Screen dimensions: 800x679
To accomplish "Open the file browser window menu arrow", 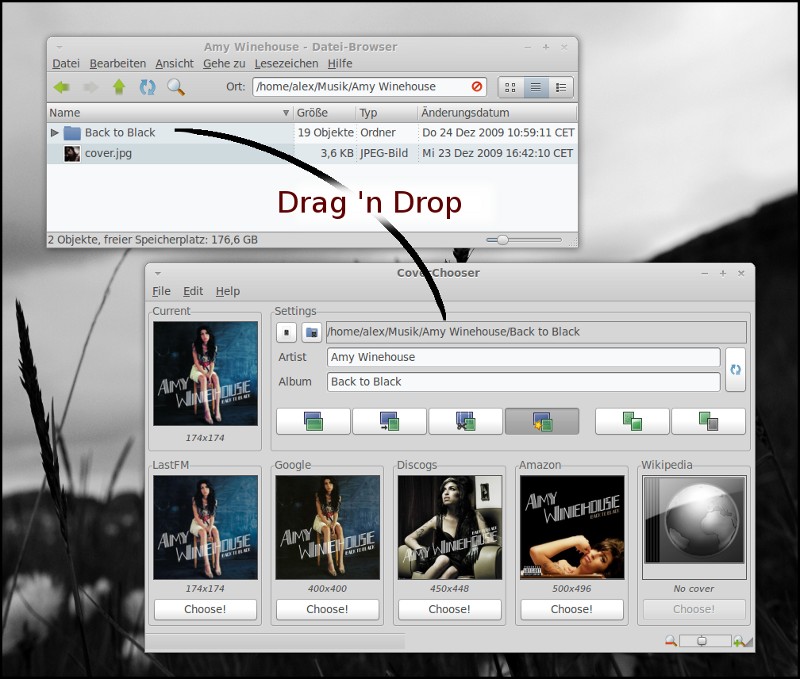I will (x=59, y=47).
